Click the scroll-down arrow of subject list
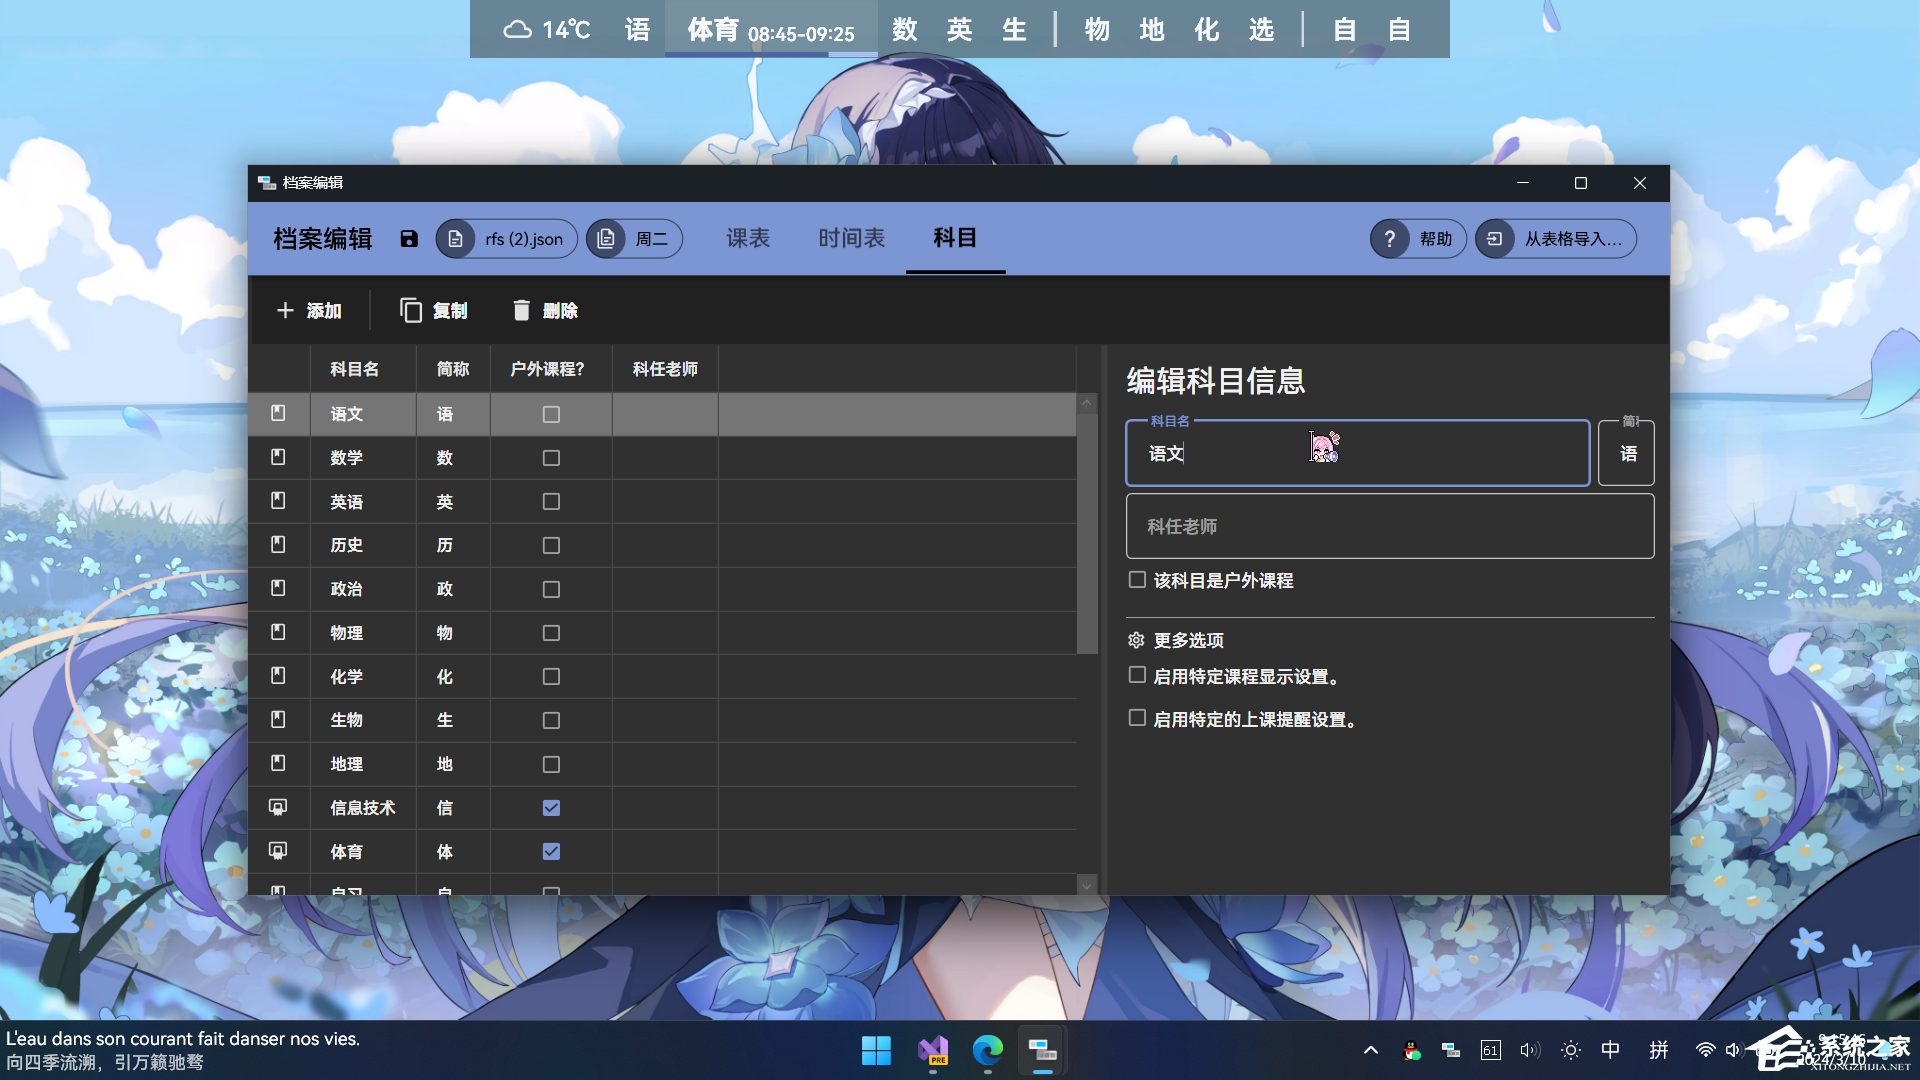 [1087, 885]
